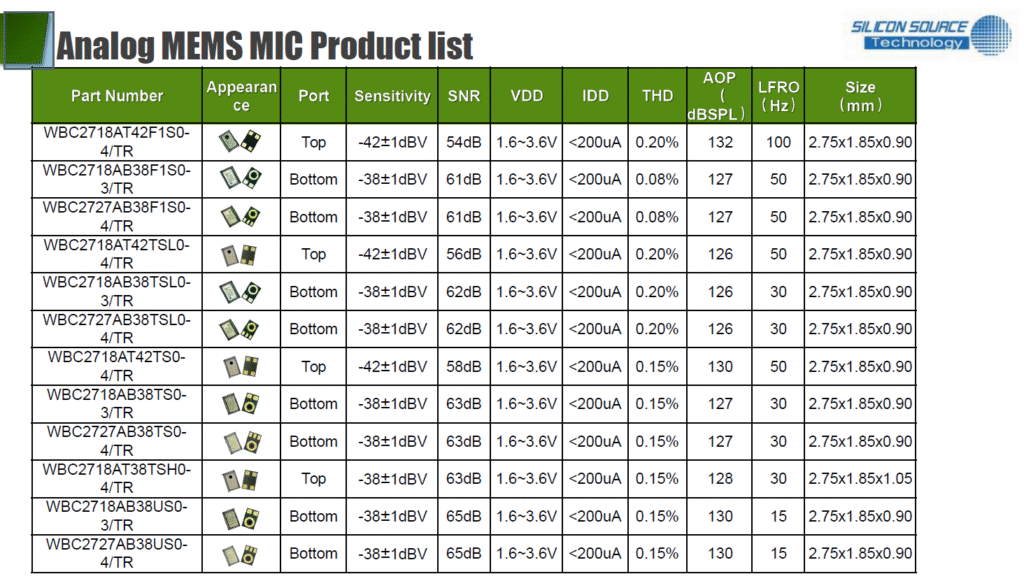This screenshot has height=588, width=1024.
Task: Click the 132 AOP value cell
Action: coord(720,142)
